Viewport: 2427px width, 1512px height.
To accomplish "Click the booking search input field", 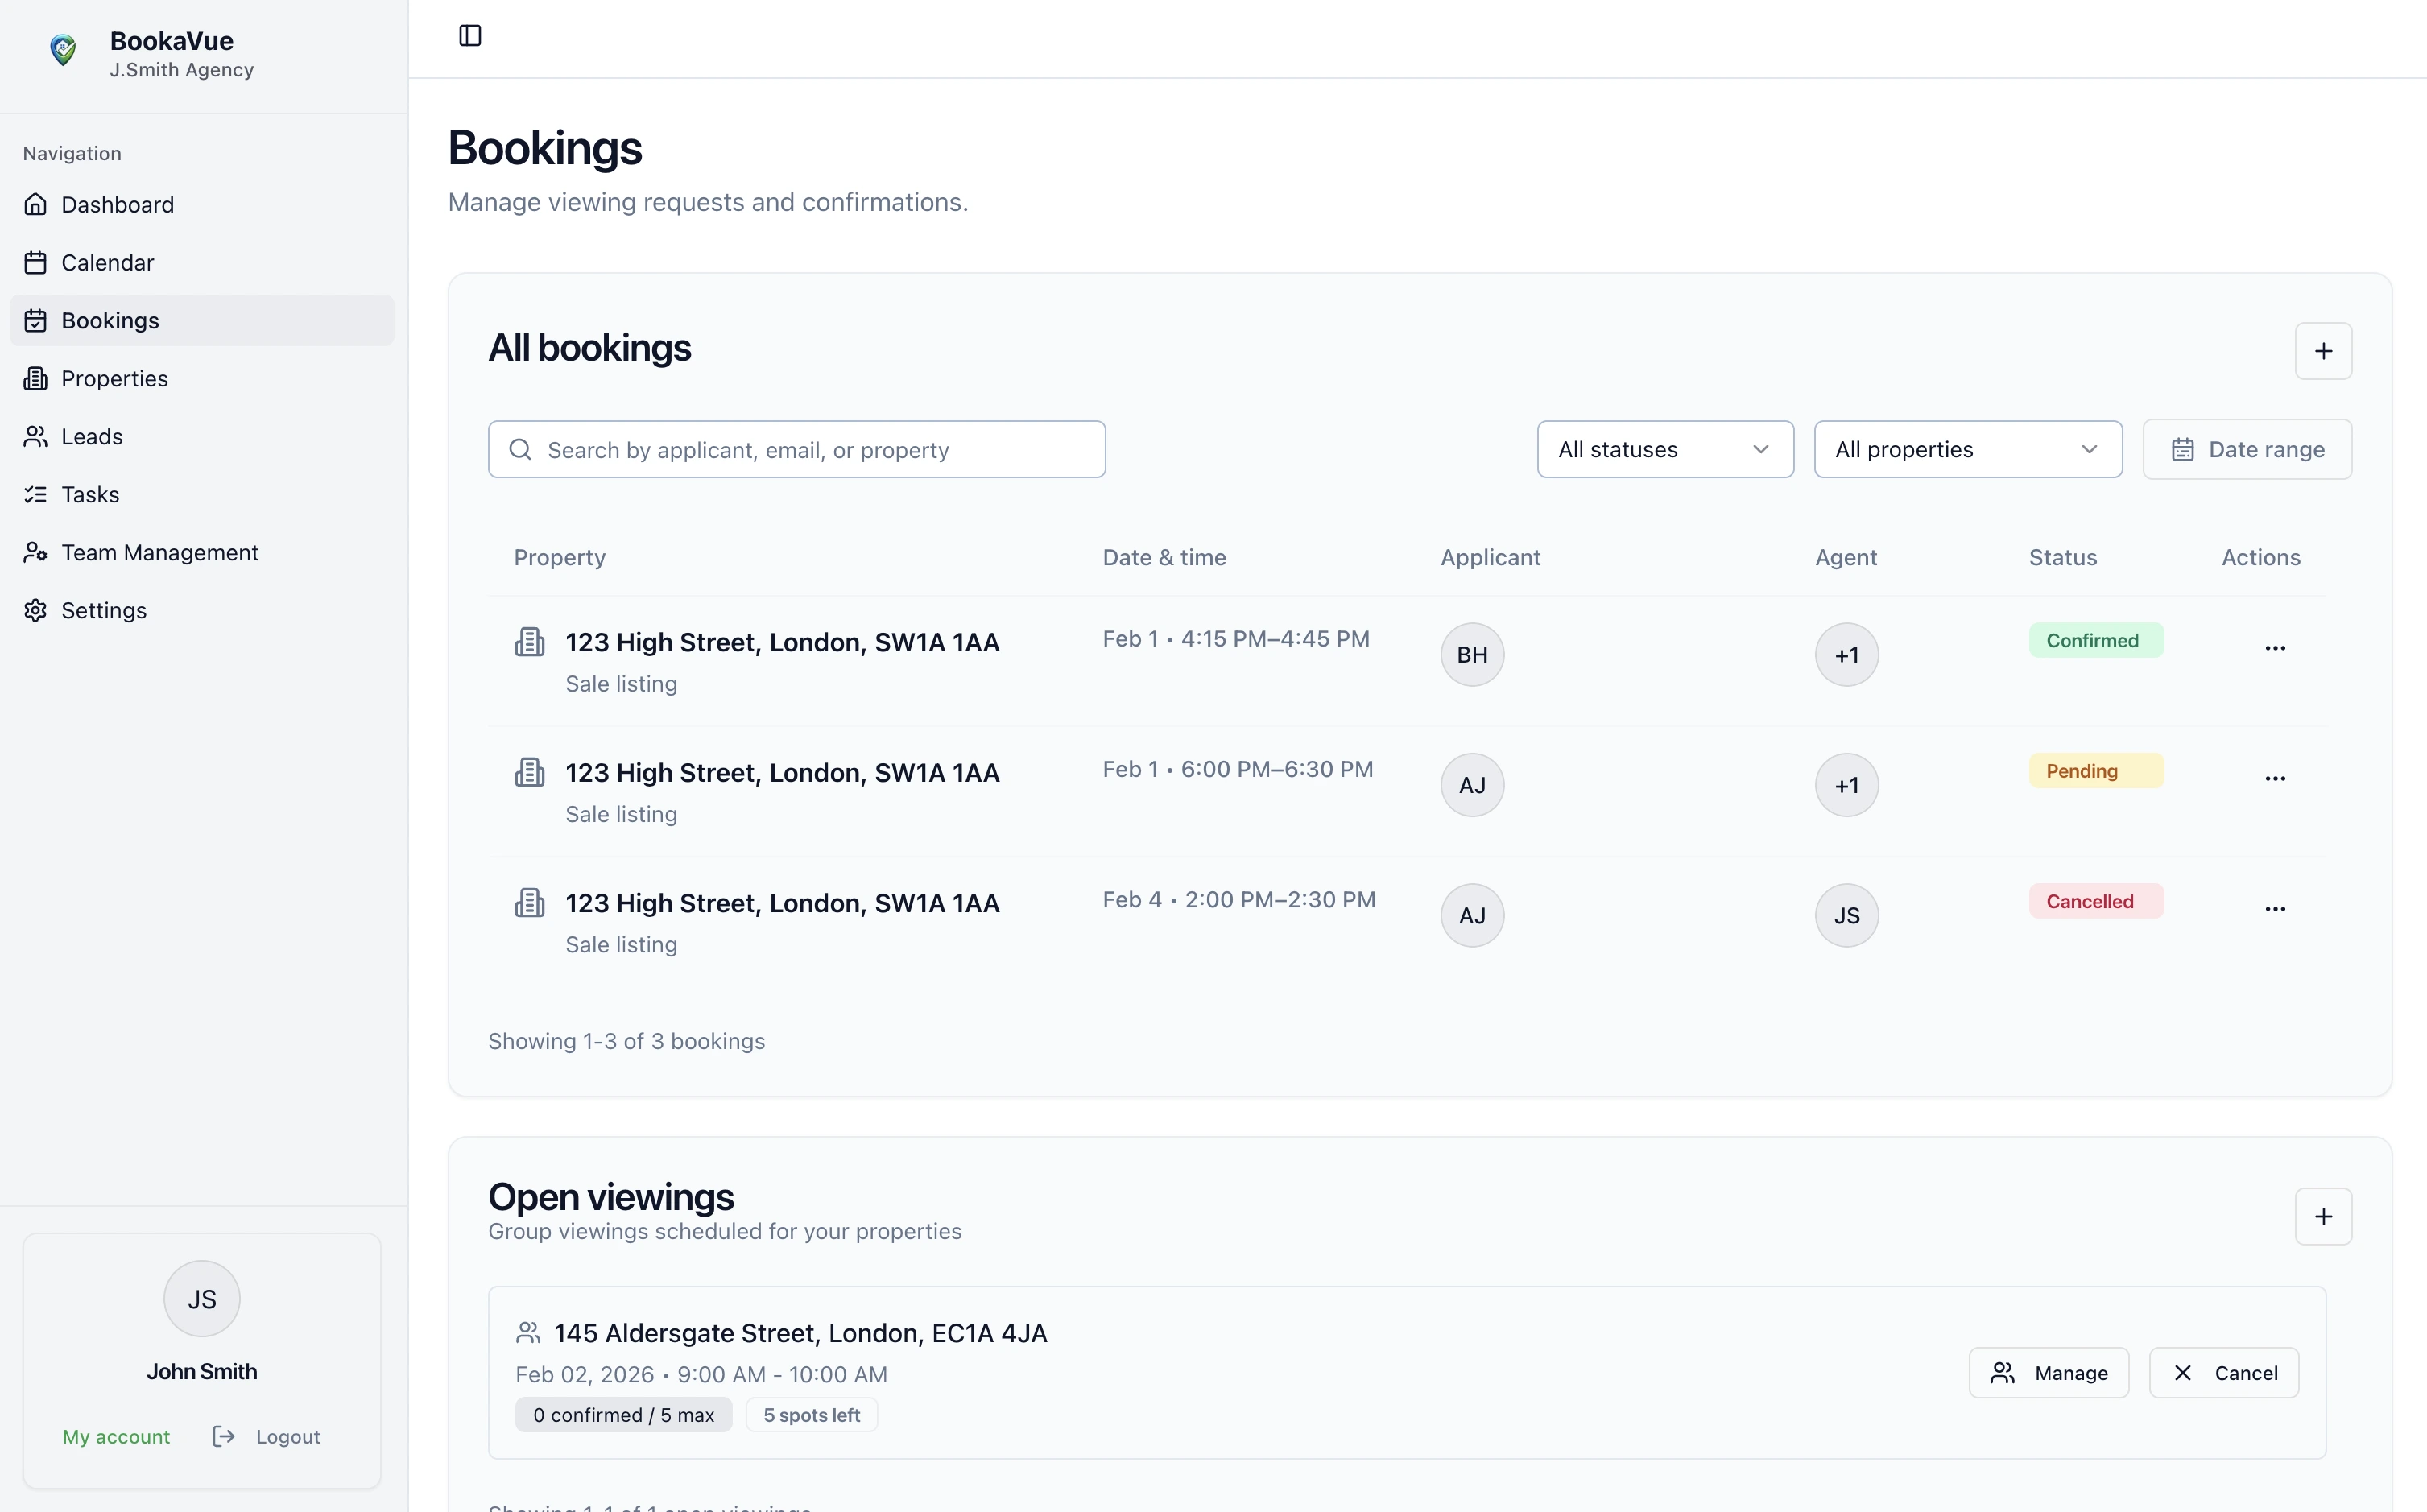I will (796, 449).
